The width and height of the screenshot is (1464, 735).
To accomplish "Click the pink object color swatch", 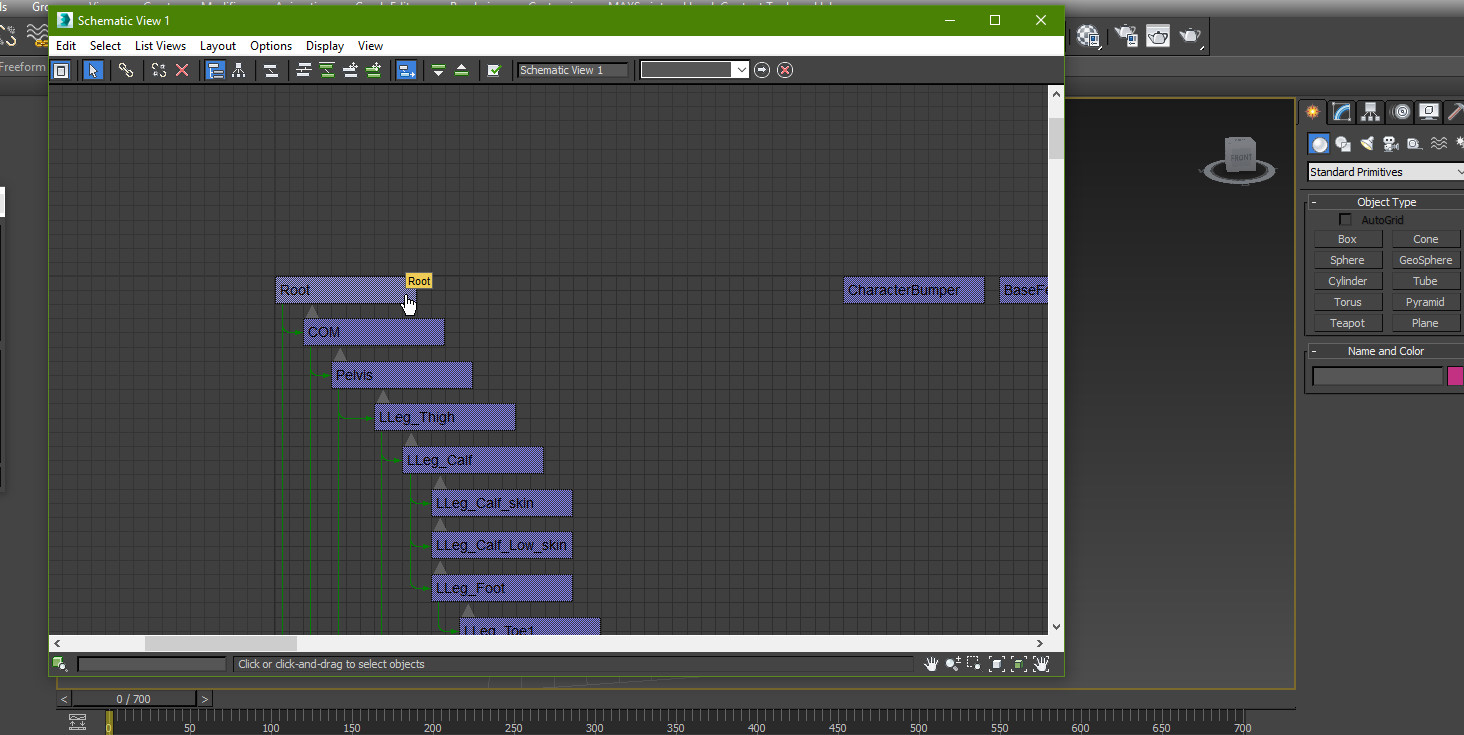I will coord(1456,376).
